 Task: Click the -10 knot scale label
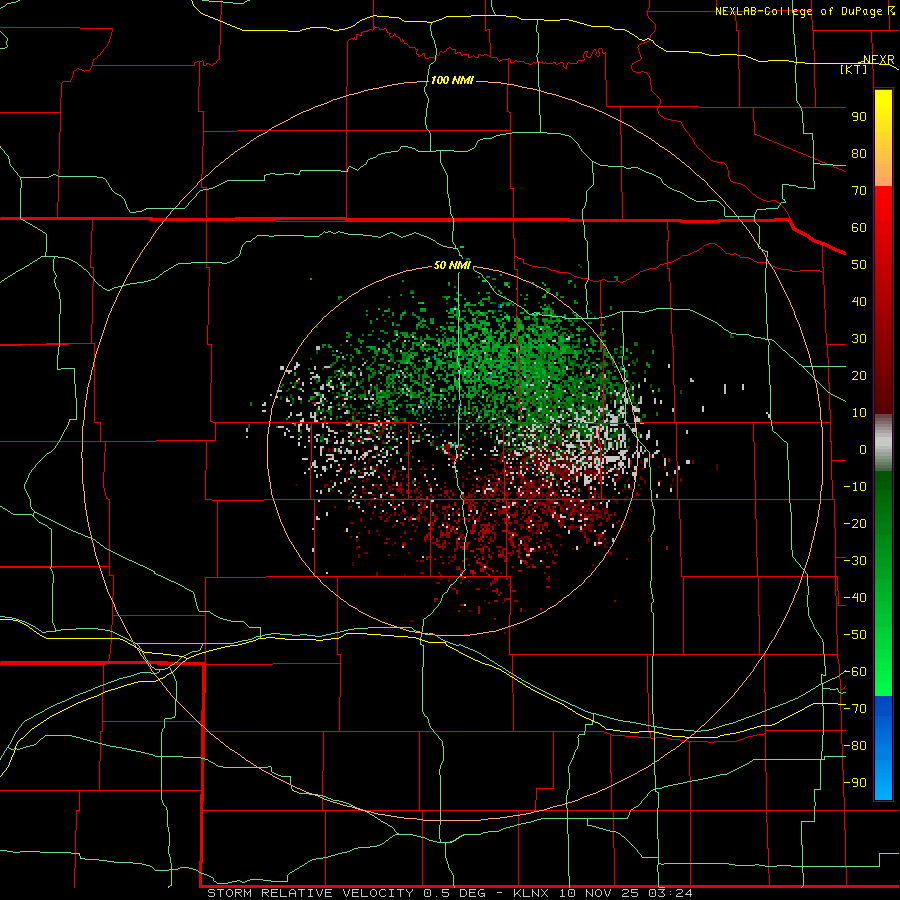click(855, 487)
